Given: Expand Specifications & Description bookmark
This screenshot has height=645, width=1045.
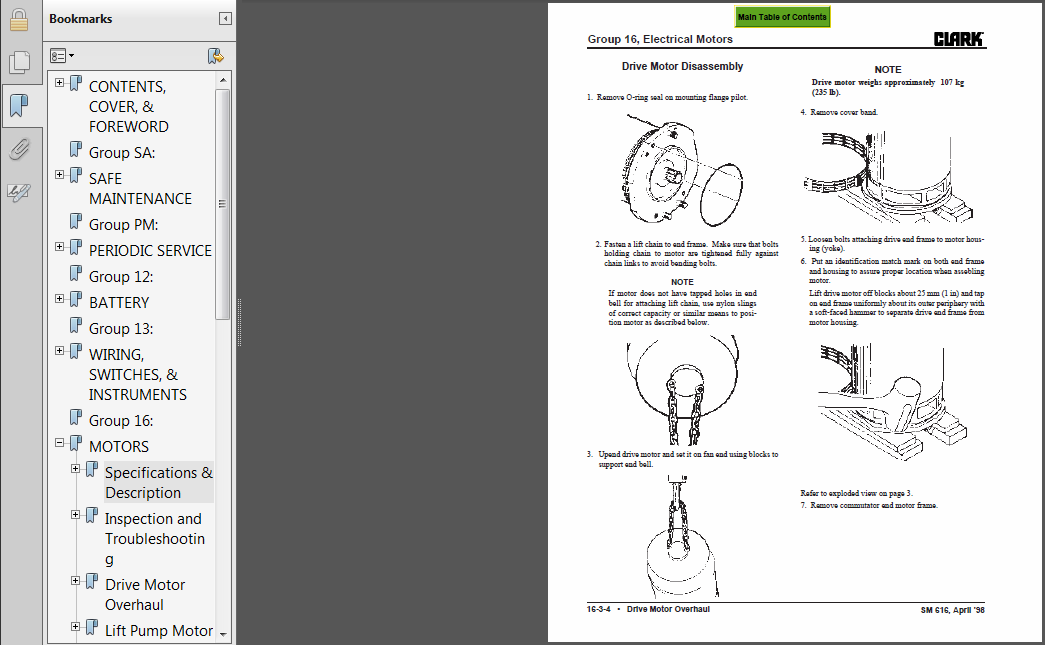Looking at the screenshot, I should pyautogui.click(x=75, y=468).
